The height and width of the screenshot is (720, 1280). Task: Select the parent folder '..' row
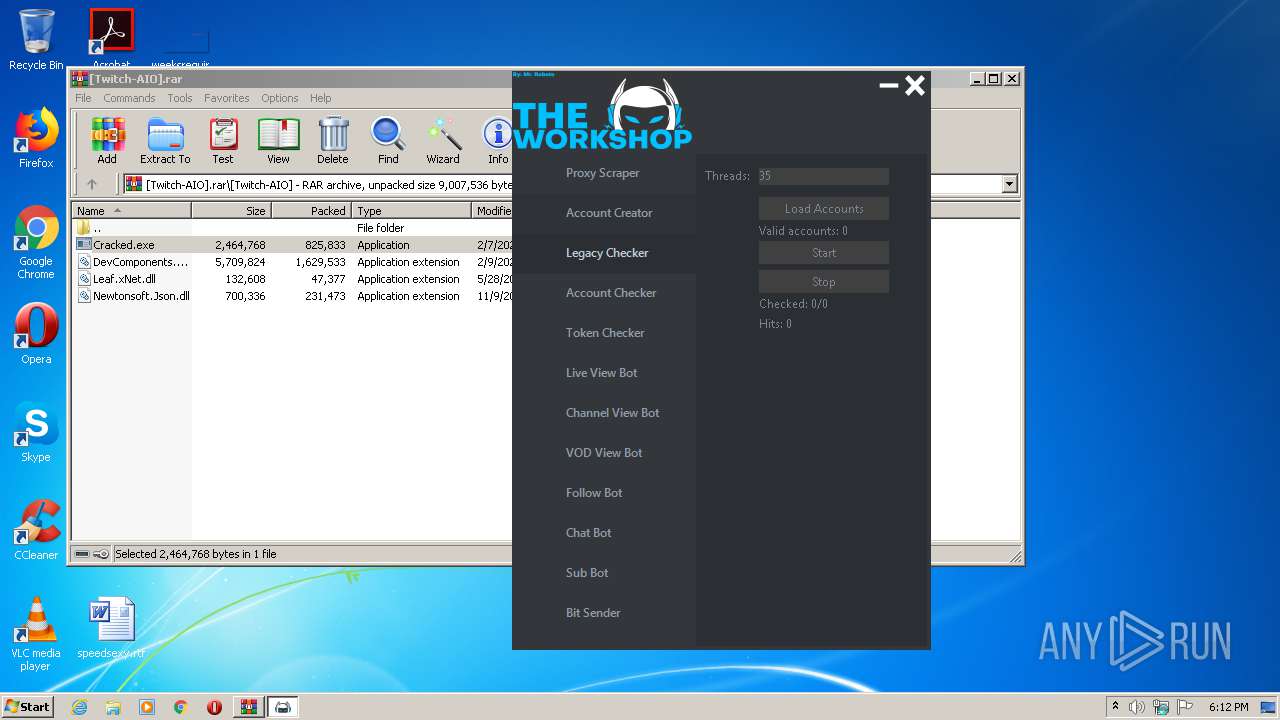[x=292, y=228]
